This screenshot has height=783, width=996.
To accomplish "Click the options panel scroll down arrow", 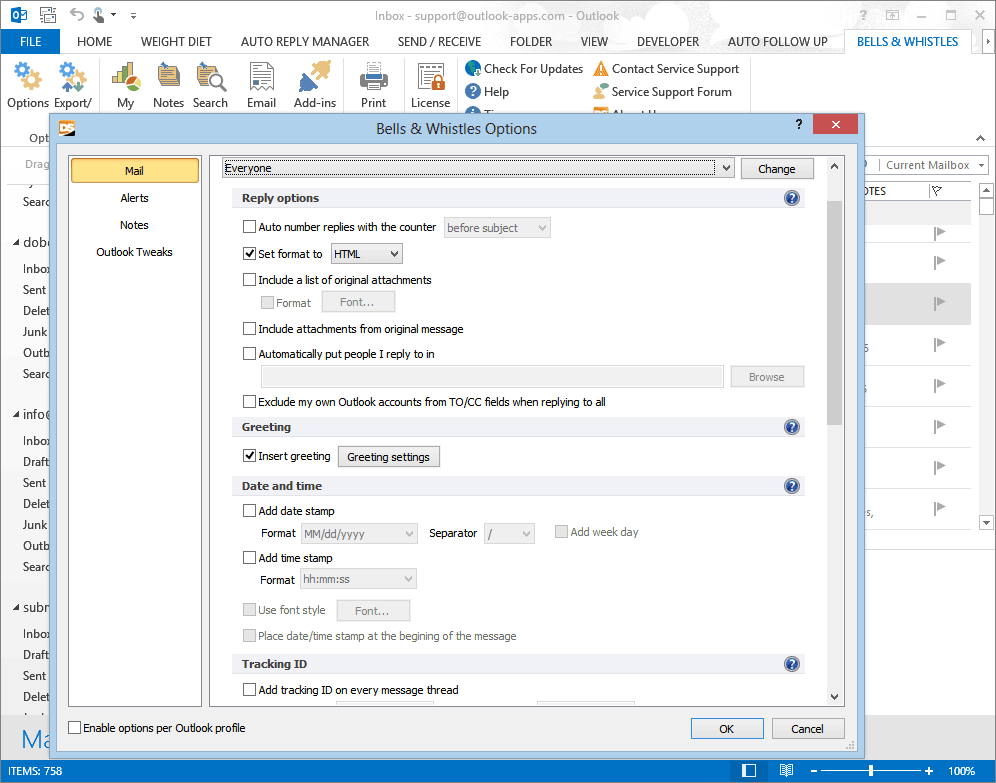I will [x=835, y=697].
